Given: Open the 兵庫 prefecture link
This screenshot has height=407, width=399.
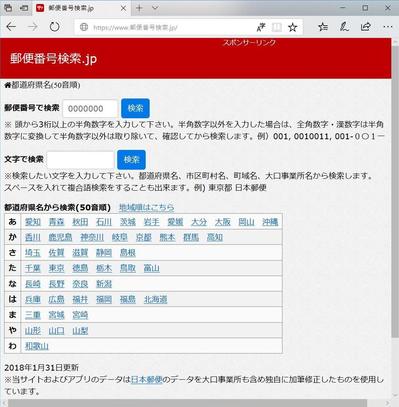Looking at the screenshot, I should click(33, 299).
